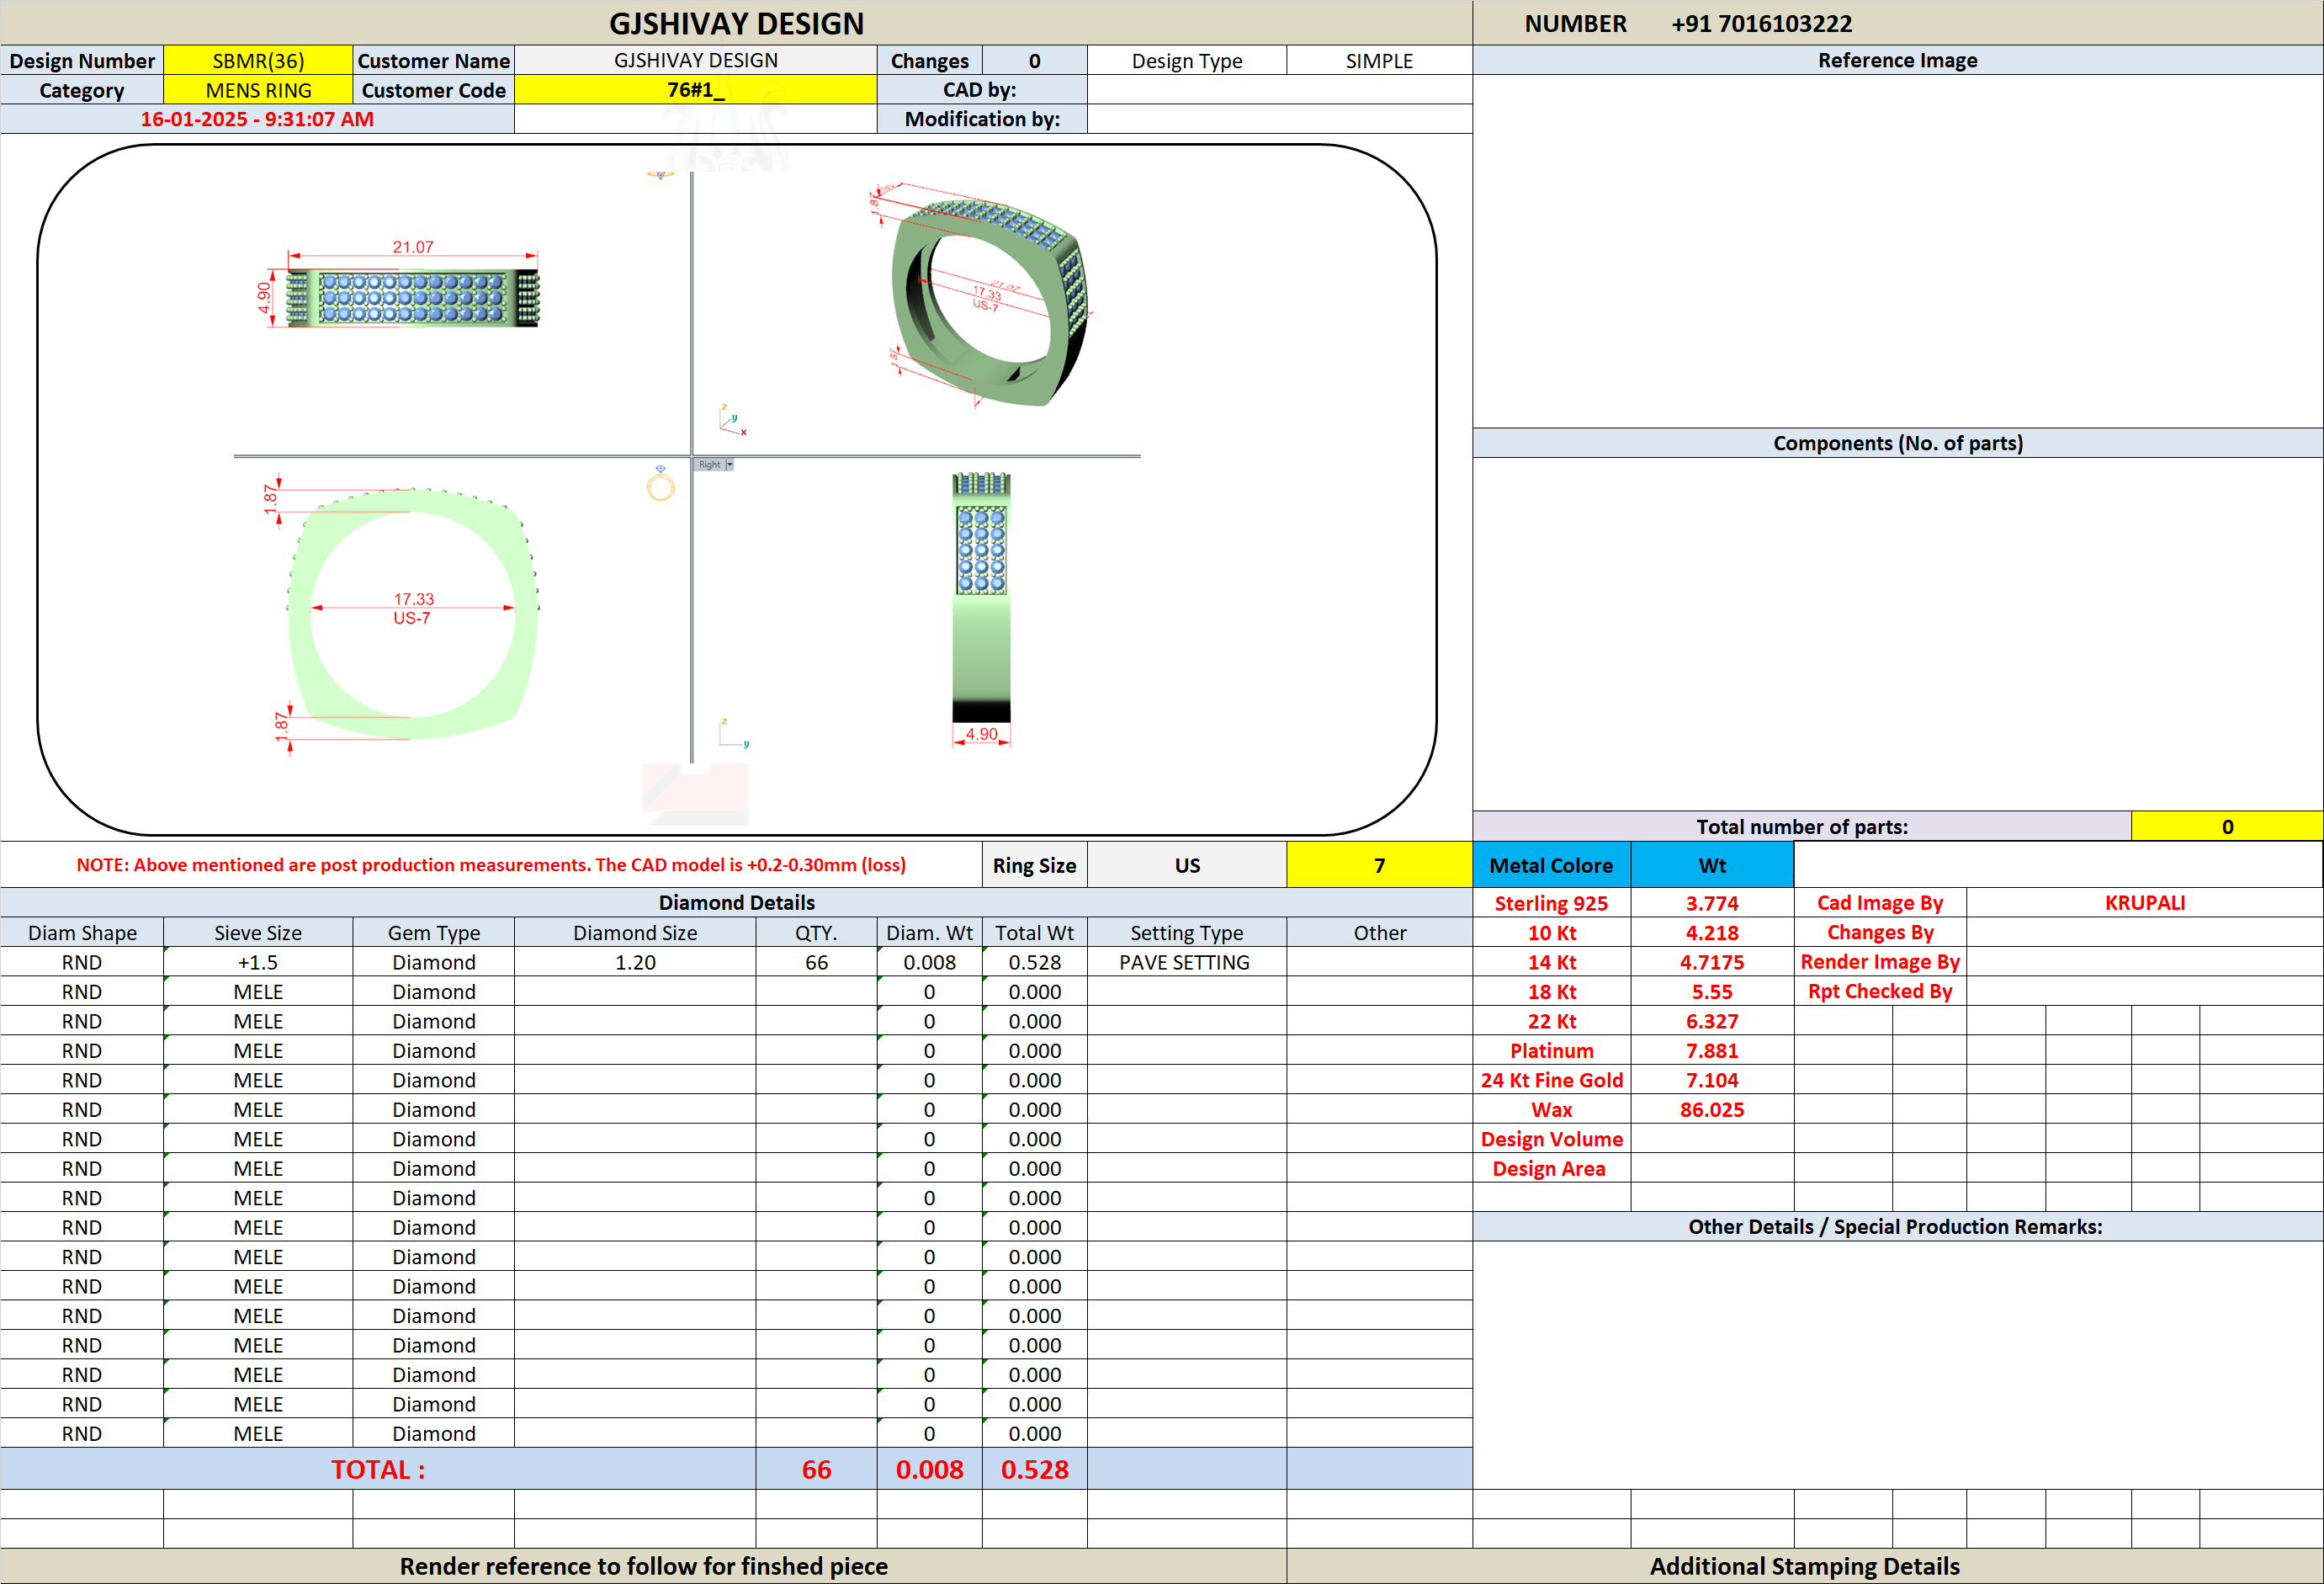This screenshot has height=1584, width=2324.
Task: Select the Sieve Size cell +1.5
Action: pyautogui.click(x=258, y=962)
